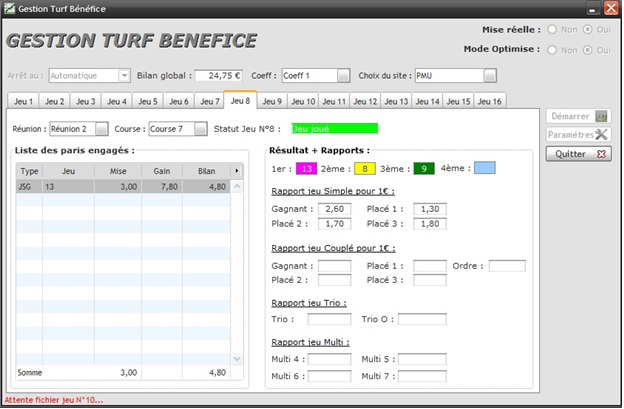Click the green icon on Démarrer

coord(601,116)
